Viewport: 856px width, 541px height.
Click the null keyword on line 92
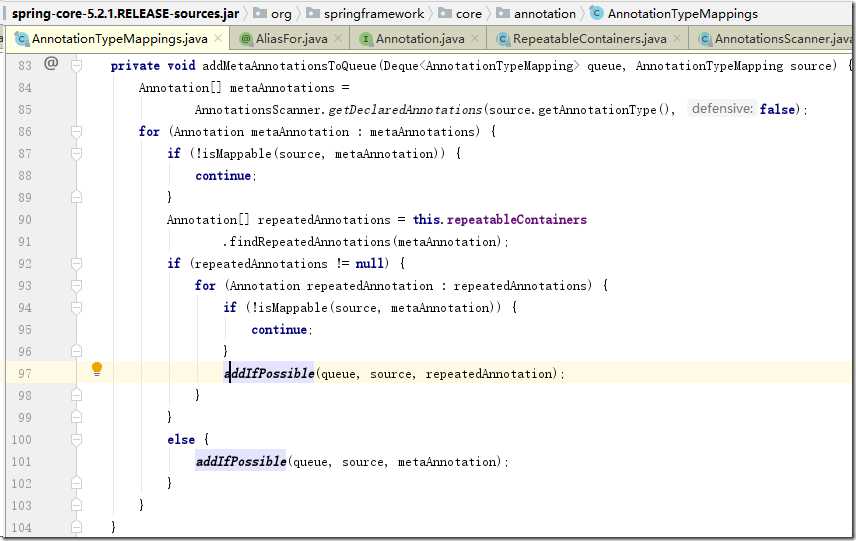coord(370,264)
